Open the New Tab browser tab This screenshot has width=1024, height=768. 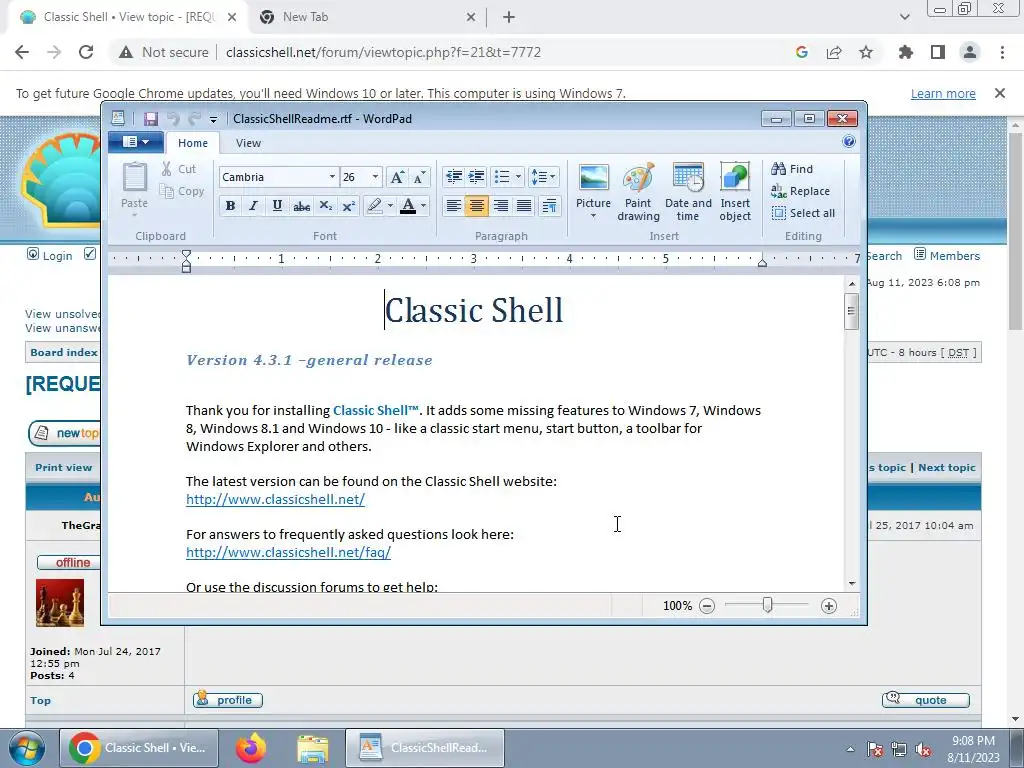[368, 17]
